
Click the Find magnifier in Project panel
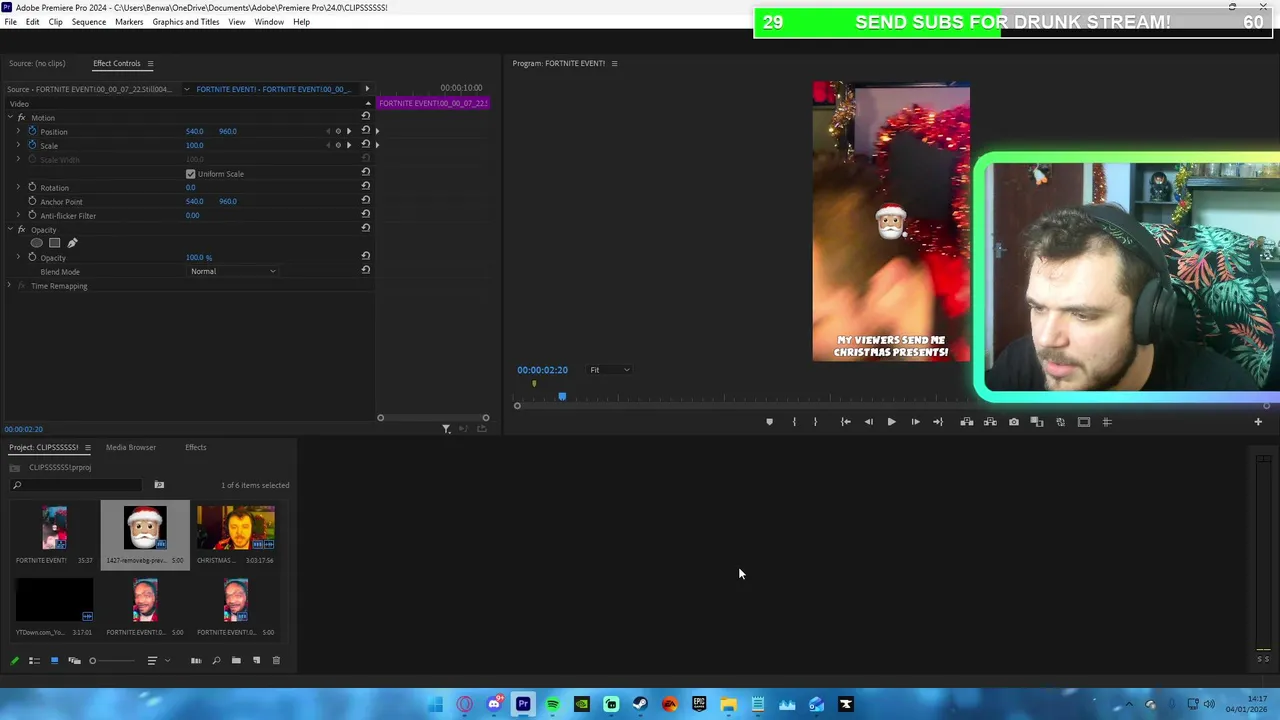[216, 660]
